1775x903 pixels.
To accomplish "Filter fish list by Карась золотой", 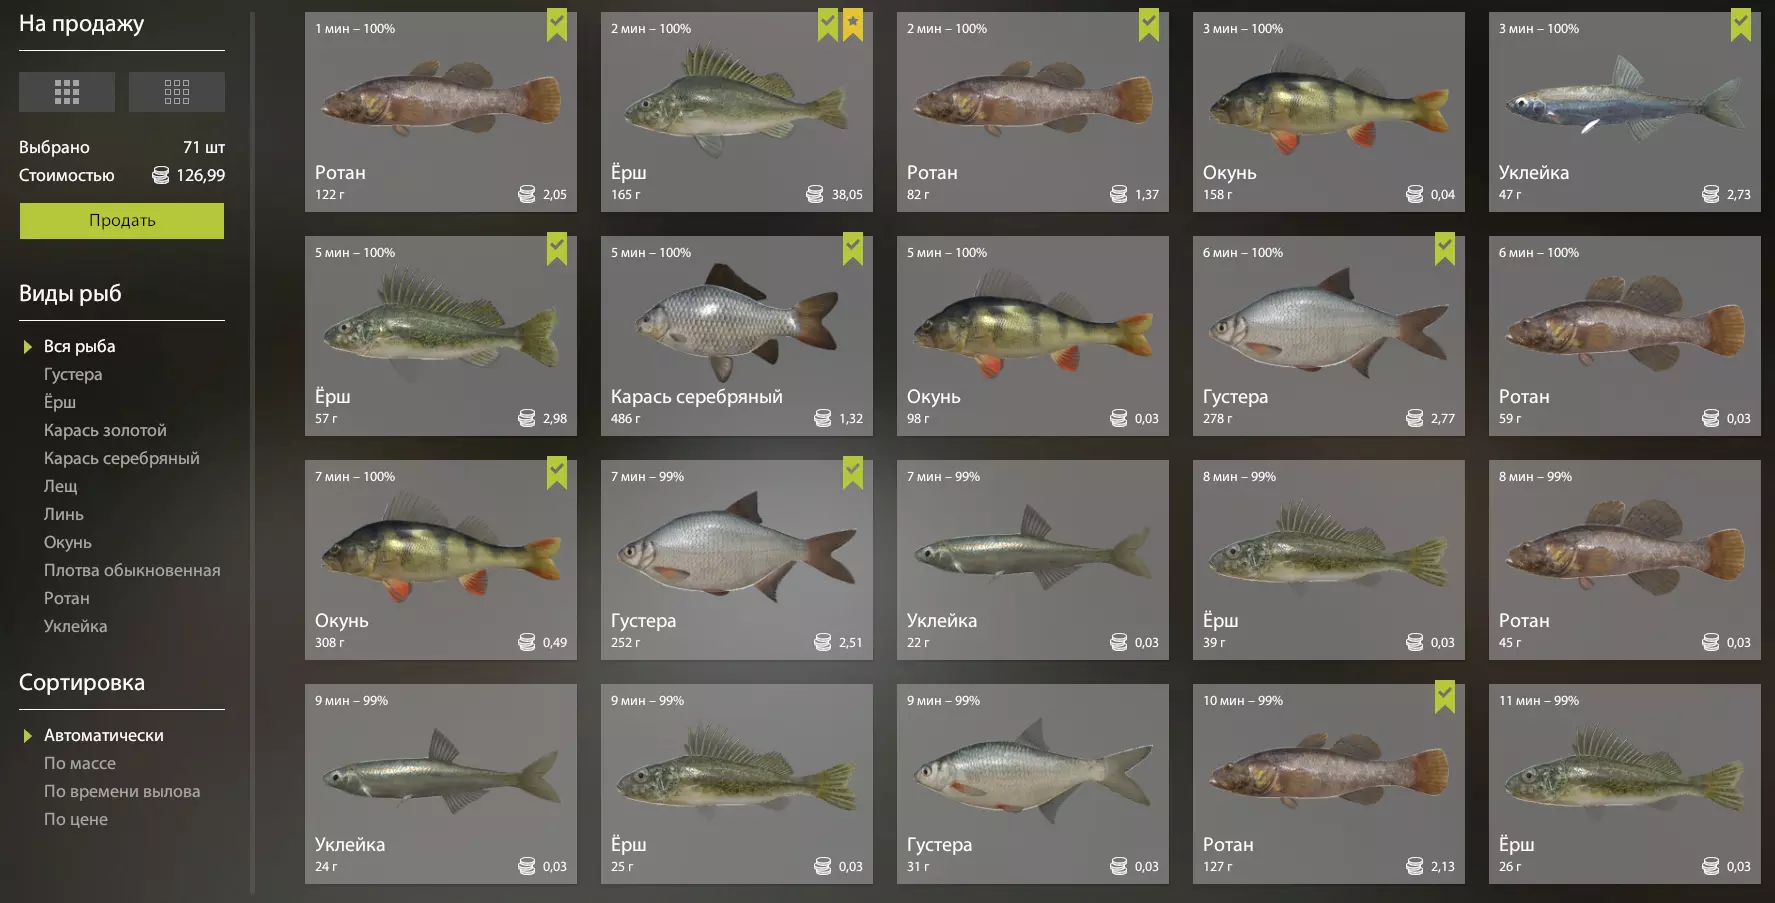I will (x=105, y=430).
